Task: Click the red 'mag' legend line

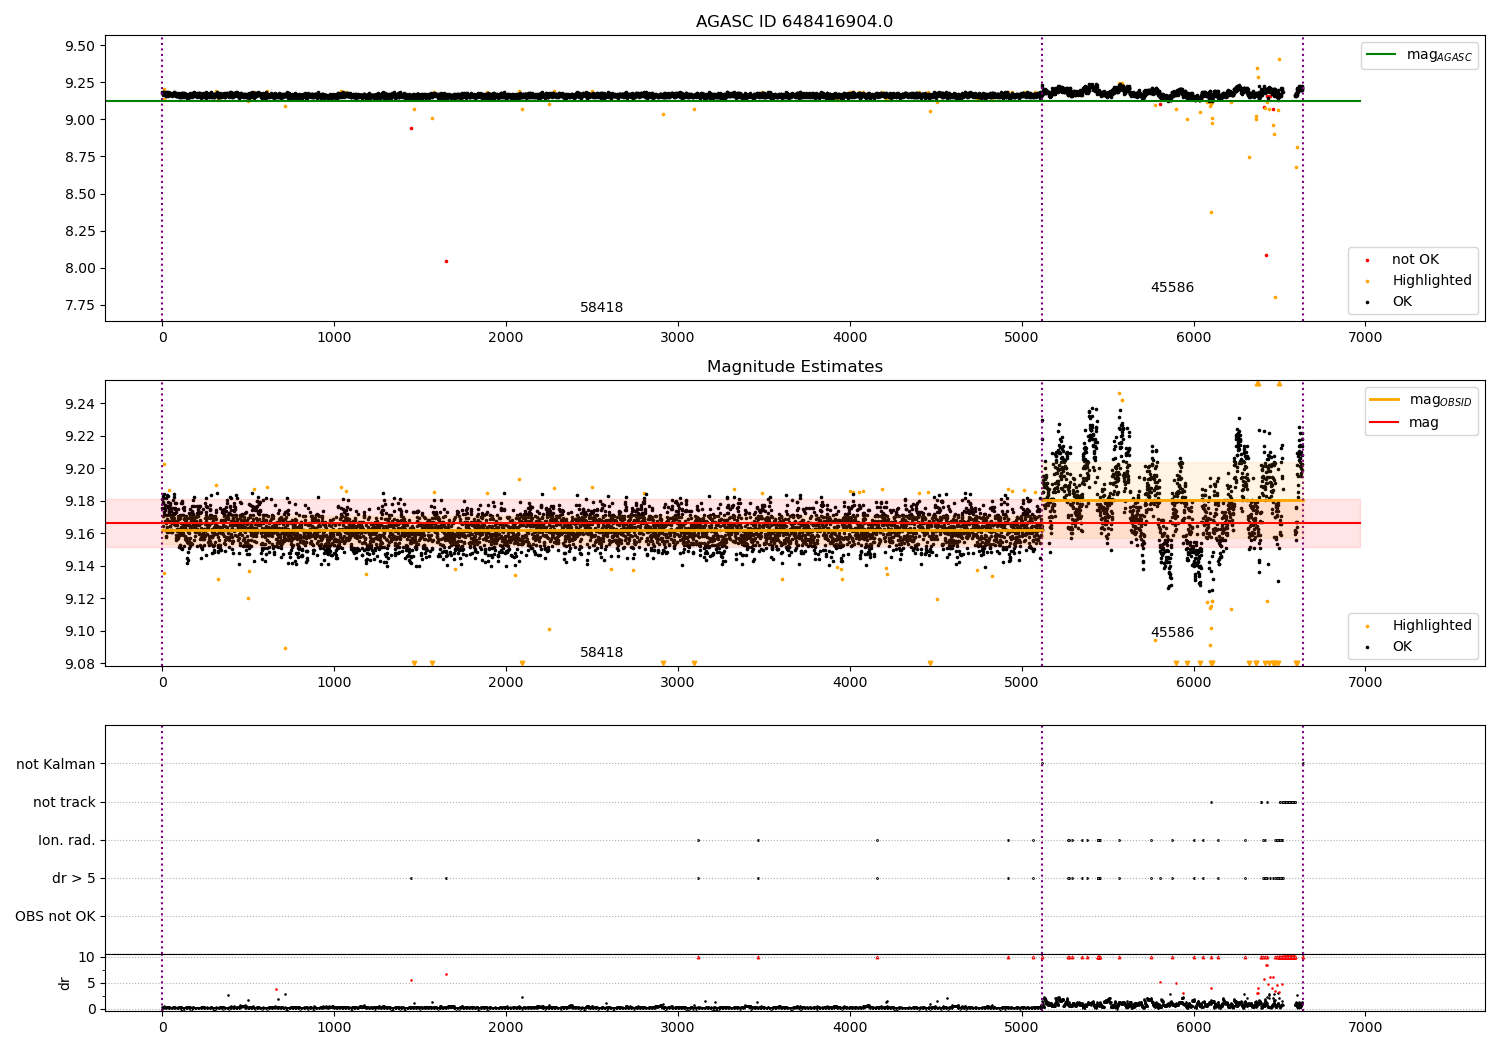Action: [1385, 422]
